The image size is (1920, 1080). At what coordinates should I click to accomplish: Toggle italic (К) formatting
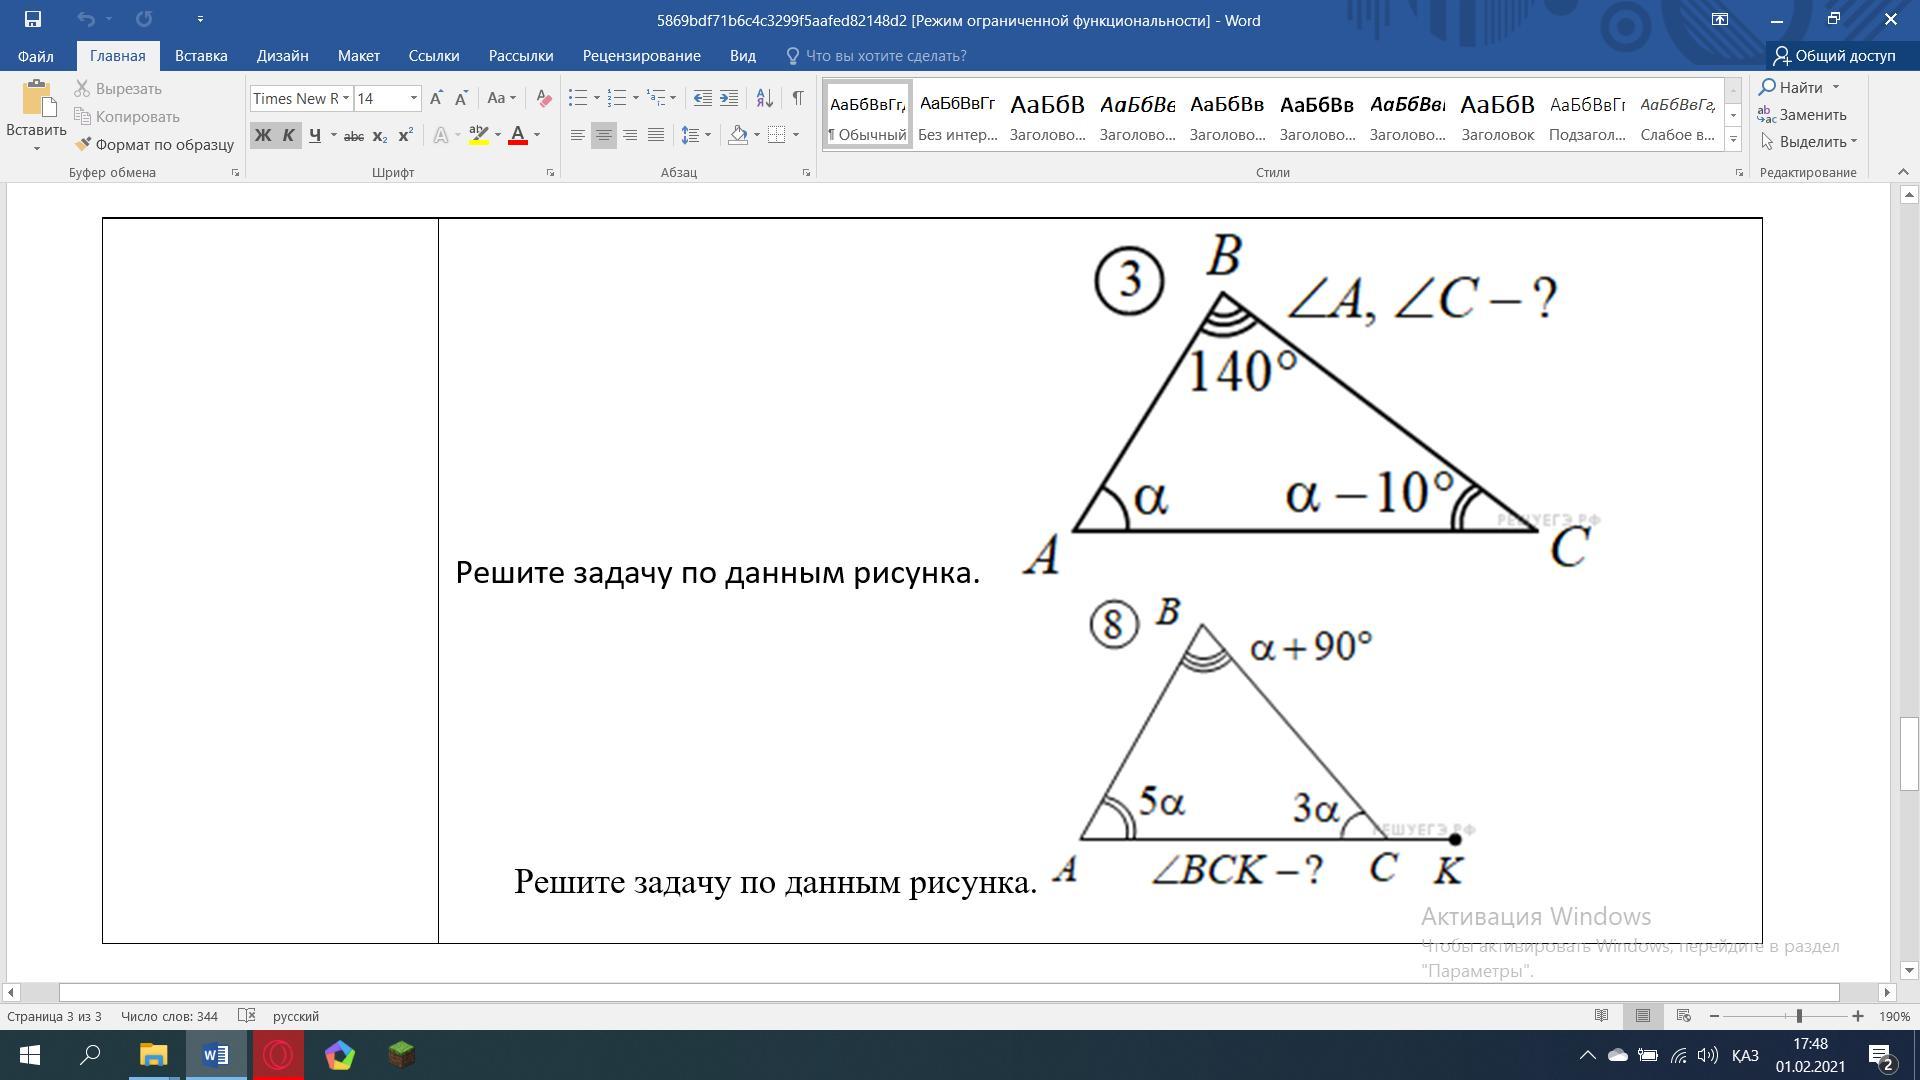tap(289, 135)
